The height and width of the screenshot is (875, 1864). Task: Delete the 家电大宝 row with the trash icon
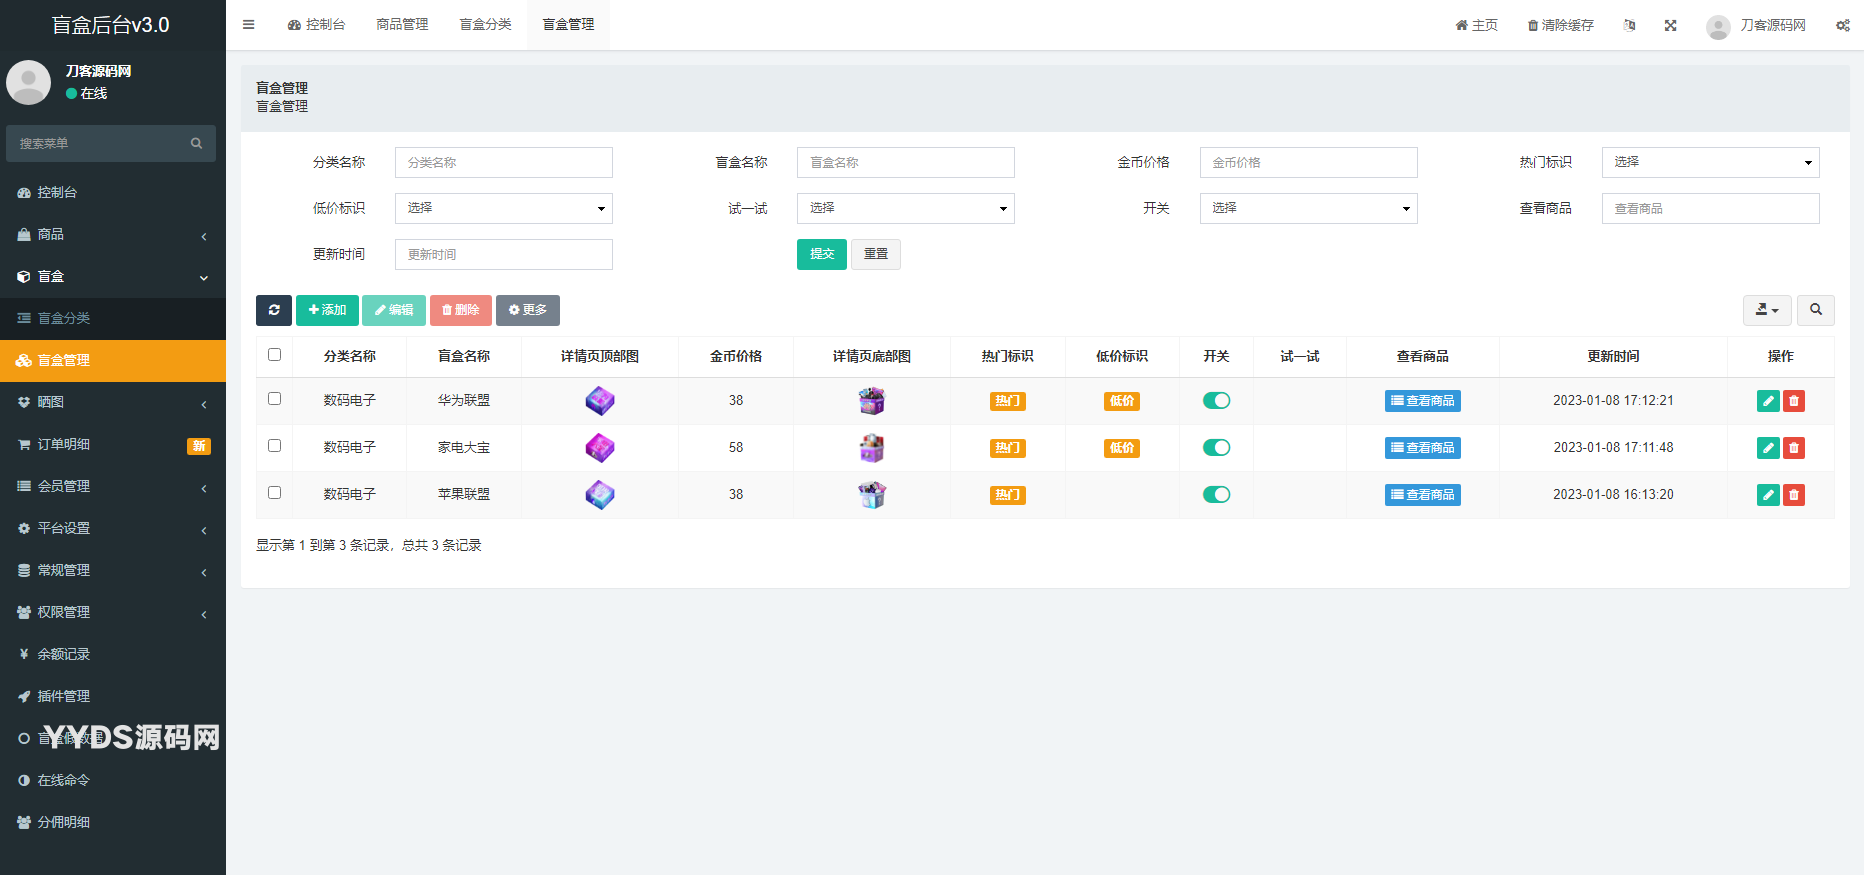1794,448
